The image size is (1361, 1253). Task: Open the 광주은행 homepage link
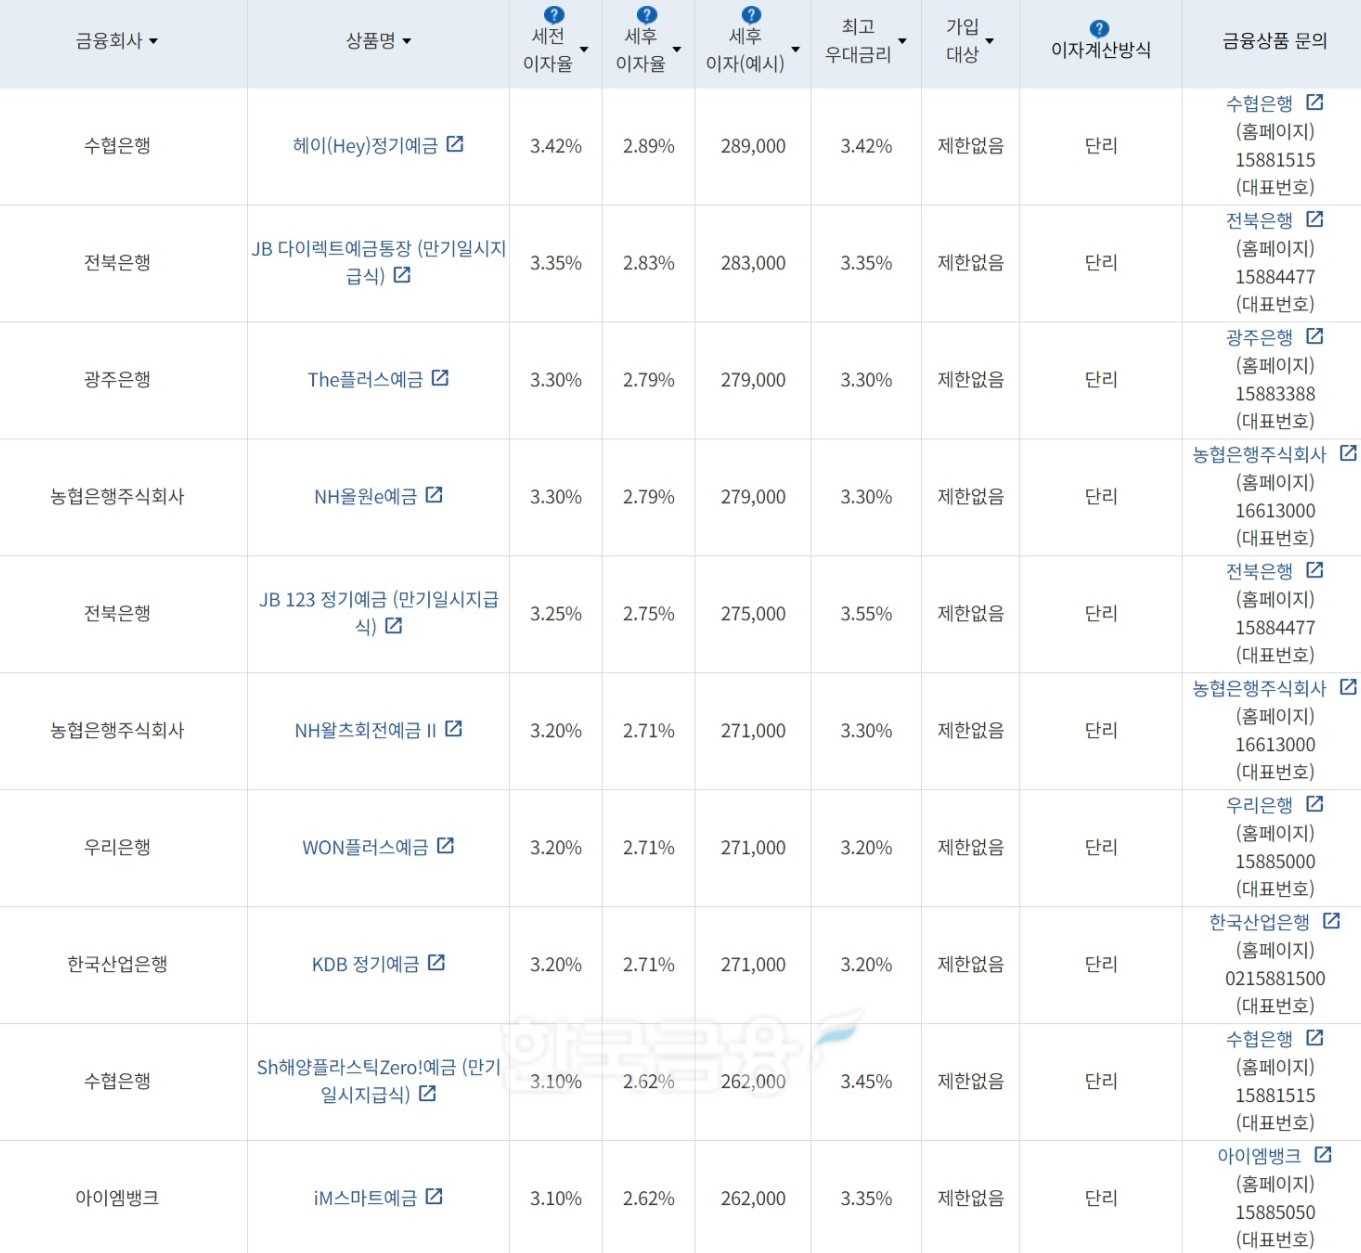click(1261, 337)
